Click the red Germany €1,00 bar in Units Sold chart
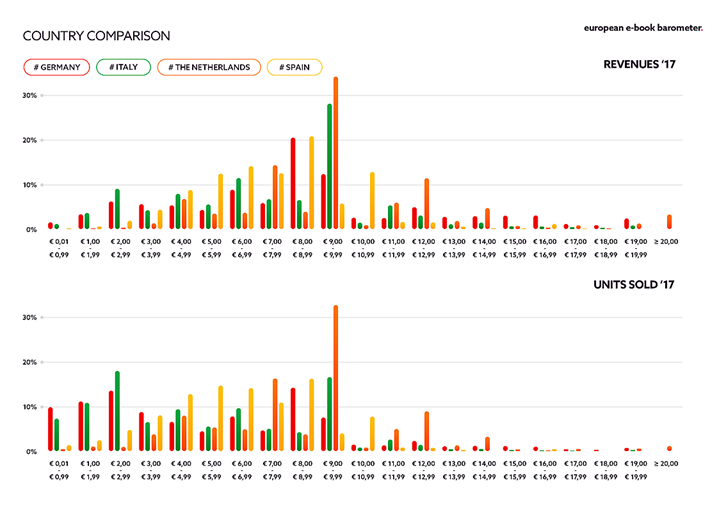 (x=81, y=426)
